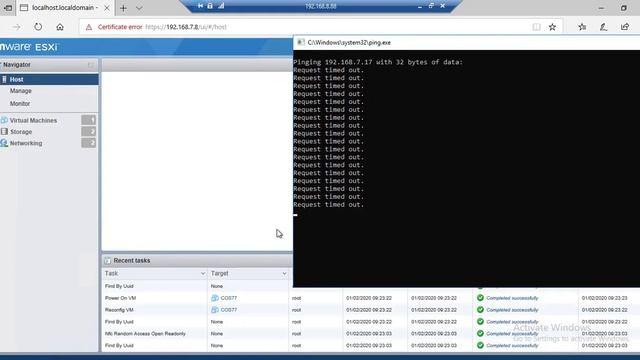Viewport: 640px width, 360px height.
Task: Pin the remote desktop connection bar
Action: point(200,6)
